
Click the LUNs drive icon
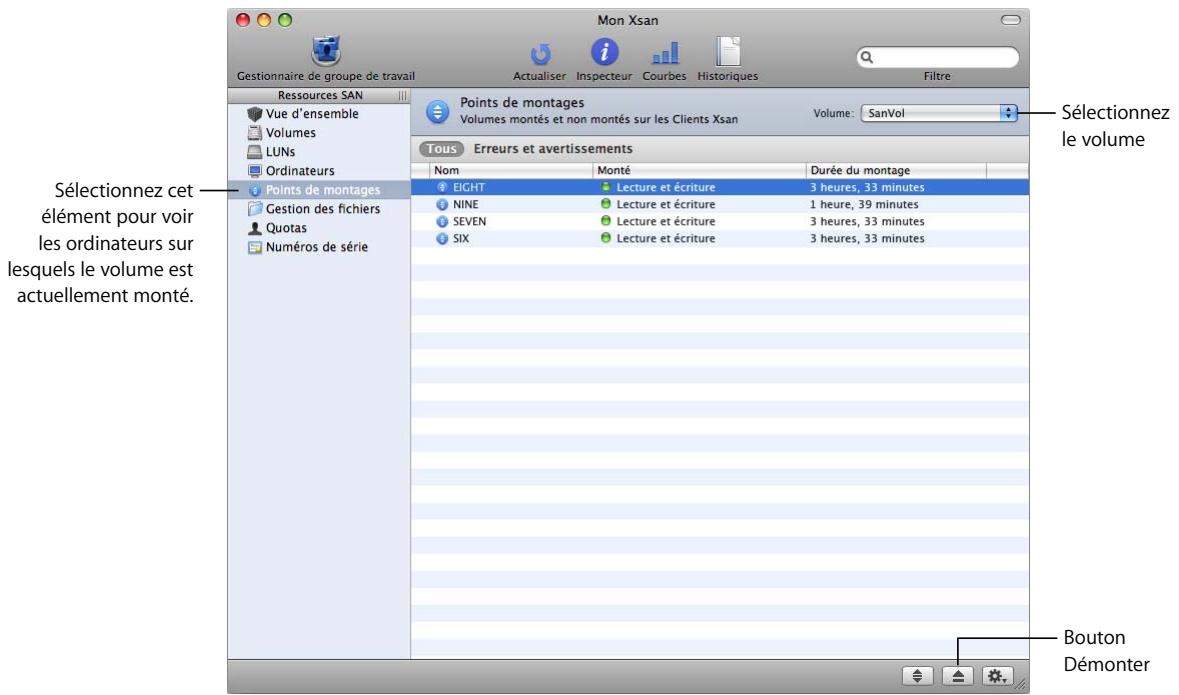pos(254,152)
